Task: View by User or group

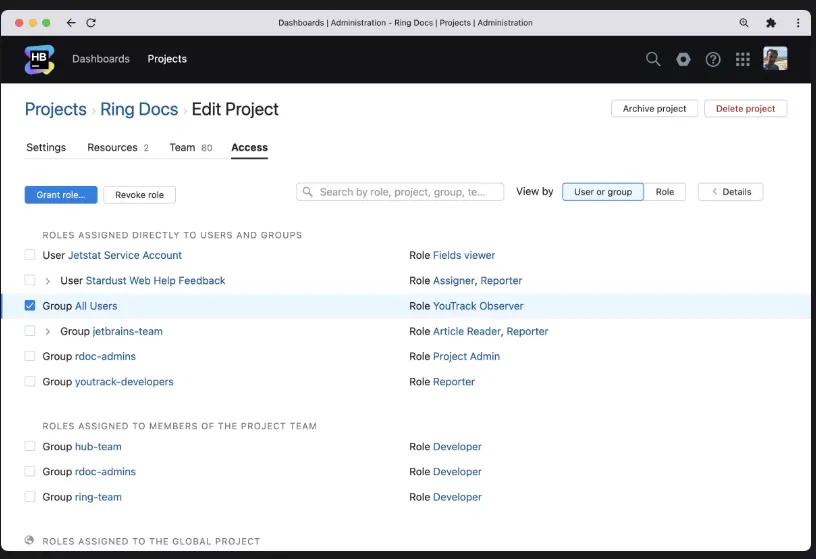Action: click(603, 192)
